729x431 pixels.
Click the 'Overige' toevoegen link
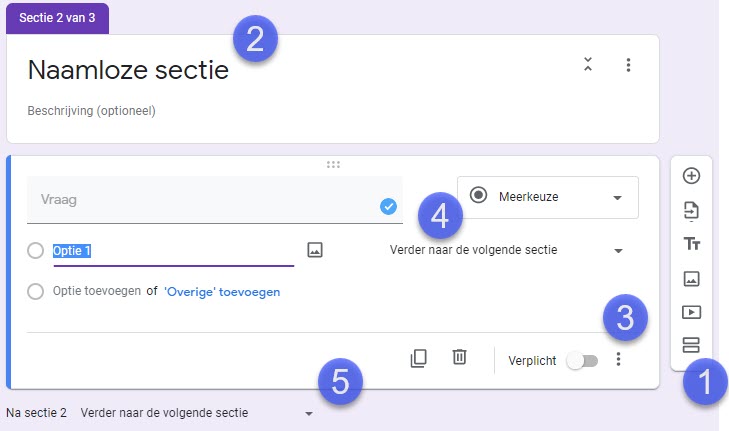(222, 292)
